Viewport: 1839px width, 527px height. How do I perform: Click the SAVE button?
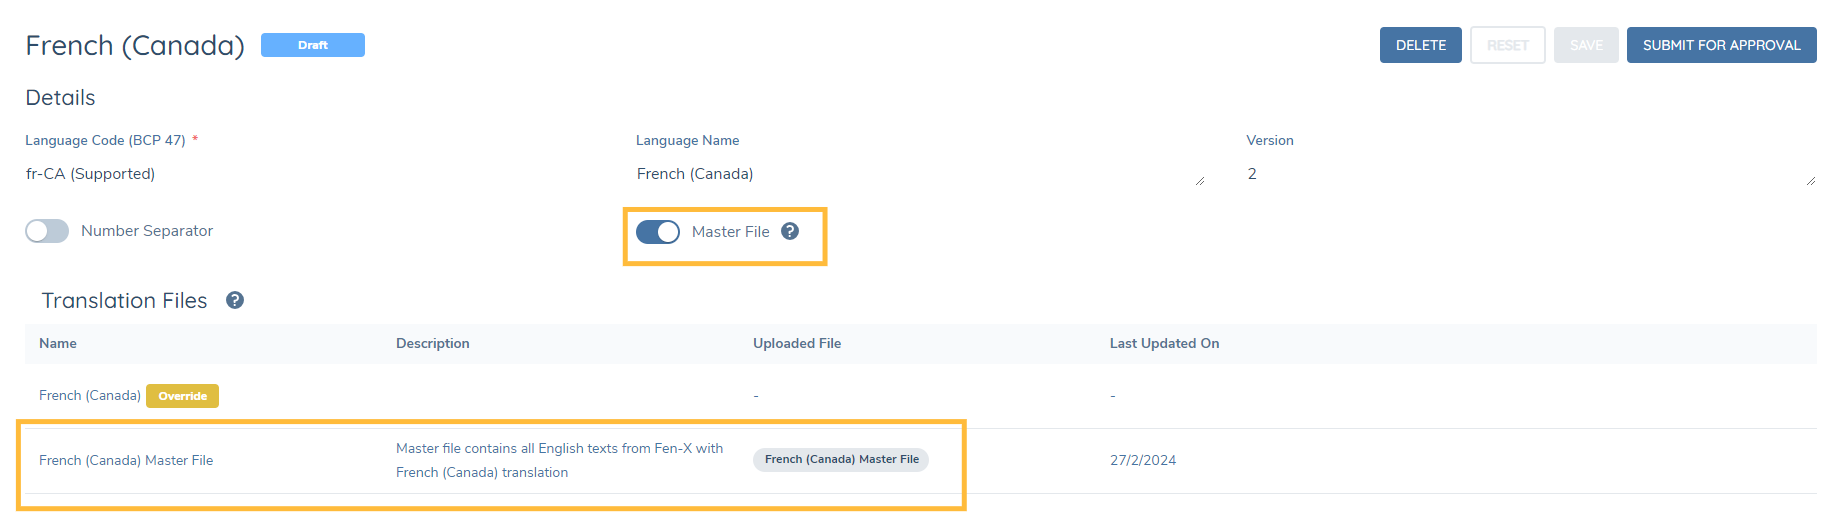click(1585, 45)
